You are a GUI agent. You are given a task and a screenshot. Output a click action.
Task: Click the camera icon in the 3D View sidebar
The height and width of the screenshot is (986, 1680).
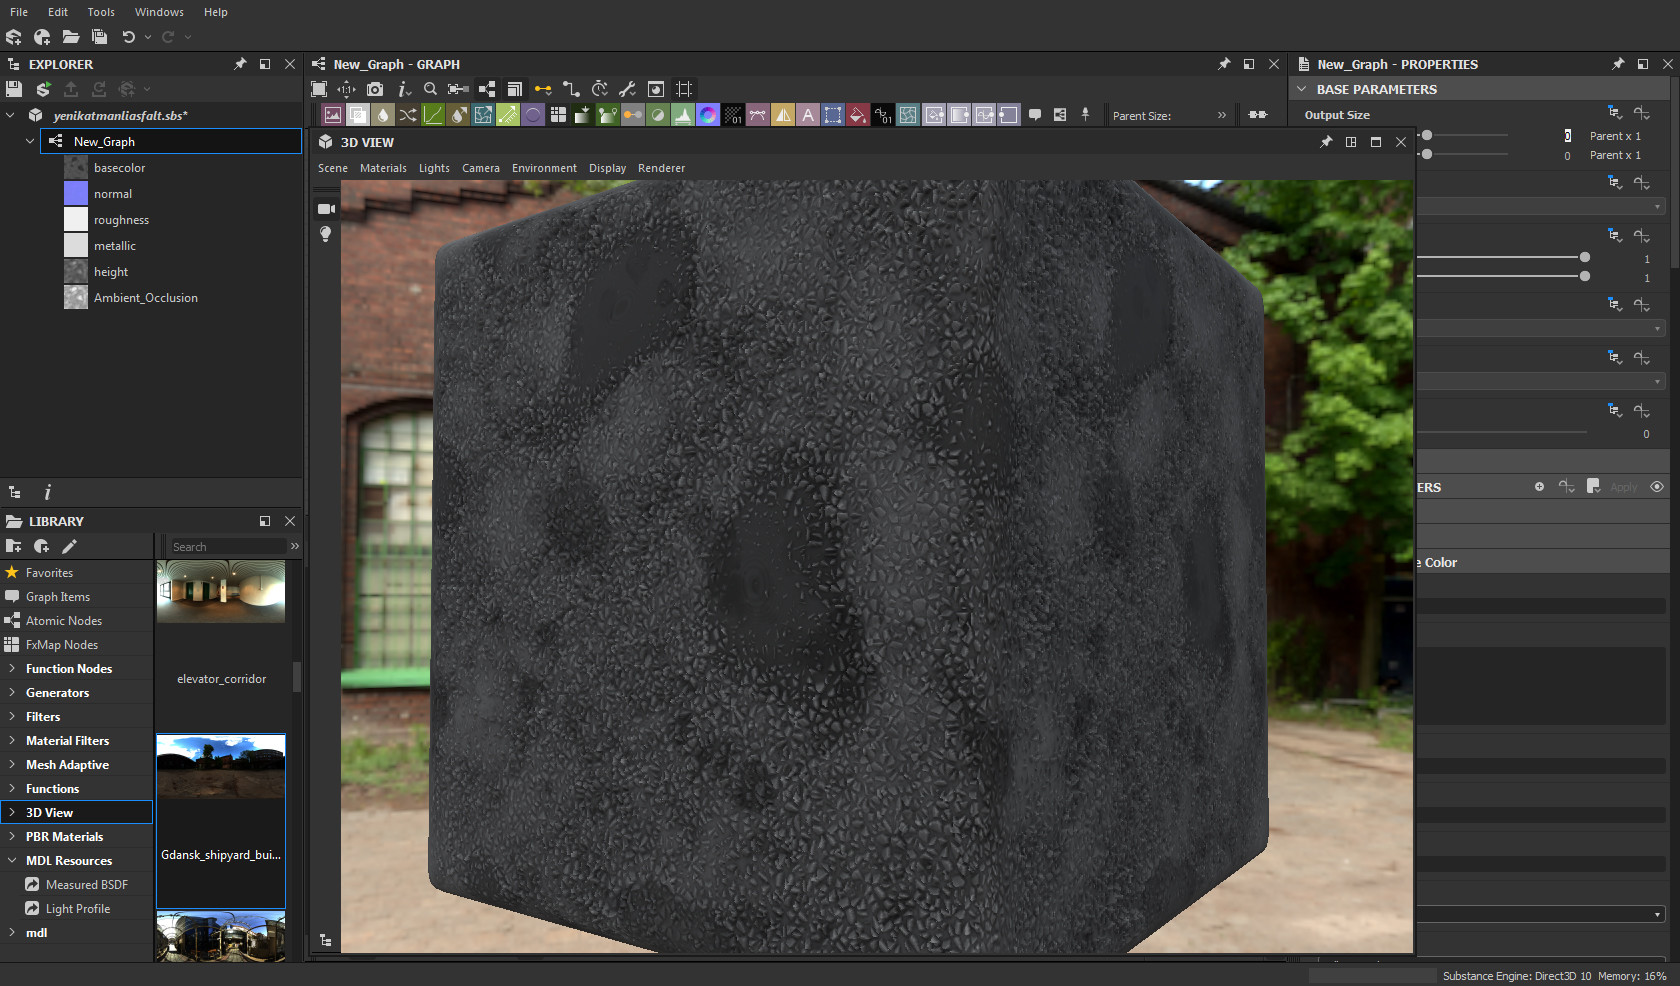pos(325,209)
